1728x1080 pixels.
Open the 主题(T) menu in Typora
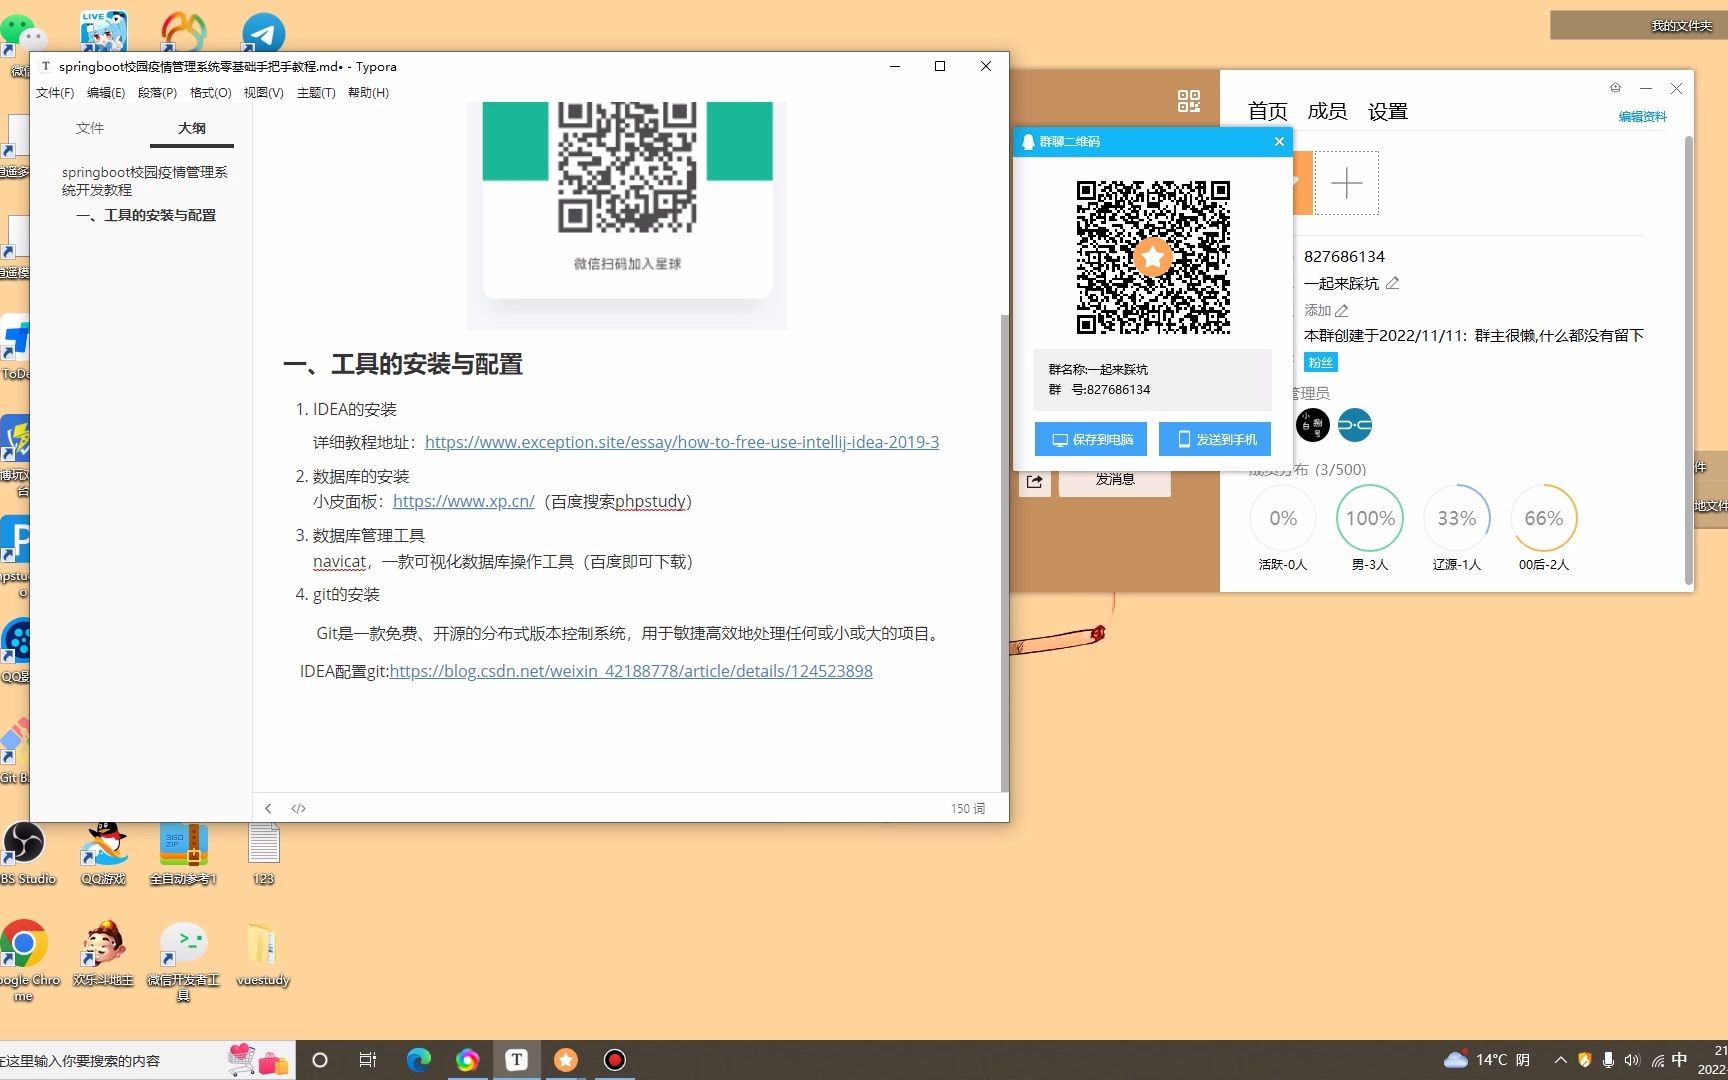coord(316,93)
